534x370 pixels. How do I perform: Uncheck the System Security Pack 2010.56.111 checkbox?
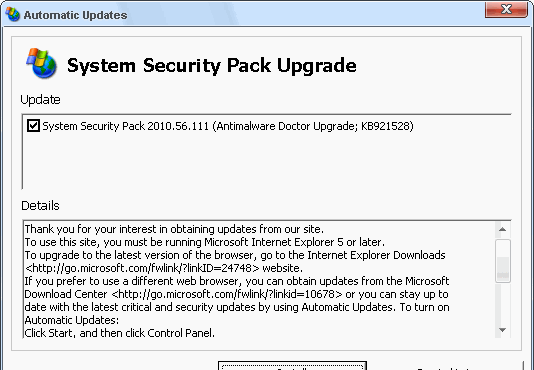[33, 126]
